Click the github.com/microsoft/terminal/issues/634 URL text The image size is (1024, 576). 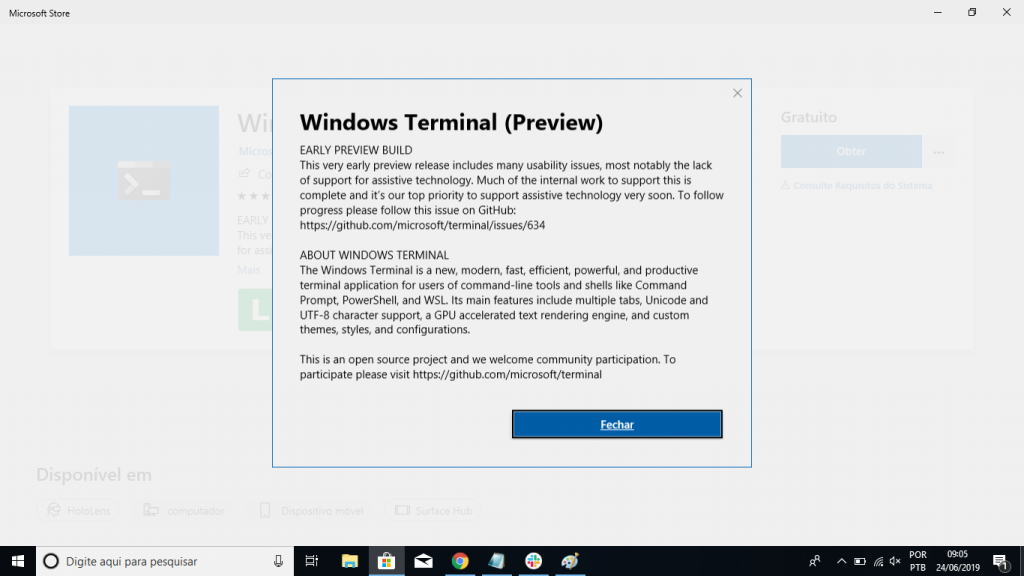(x=423, y=225)
